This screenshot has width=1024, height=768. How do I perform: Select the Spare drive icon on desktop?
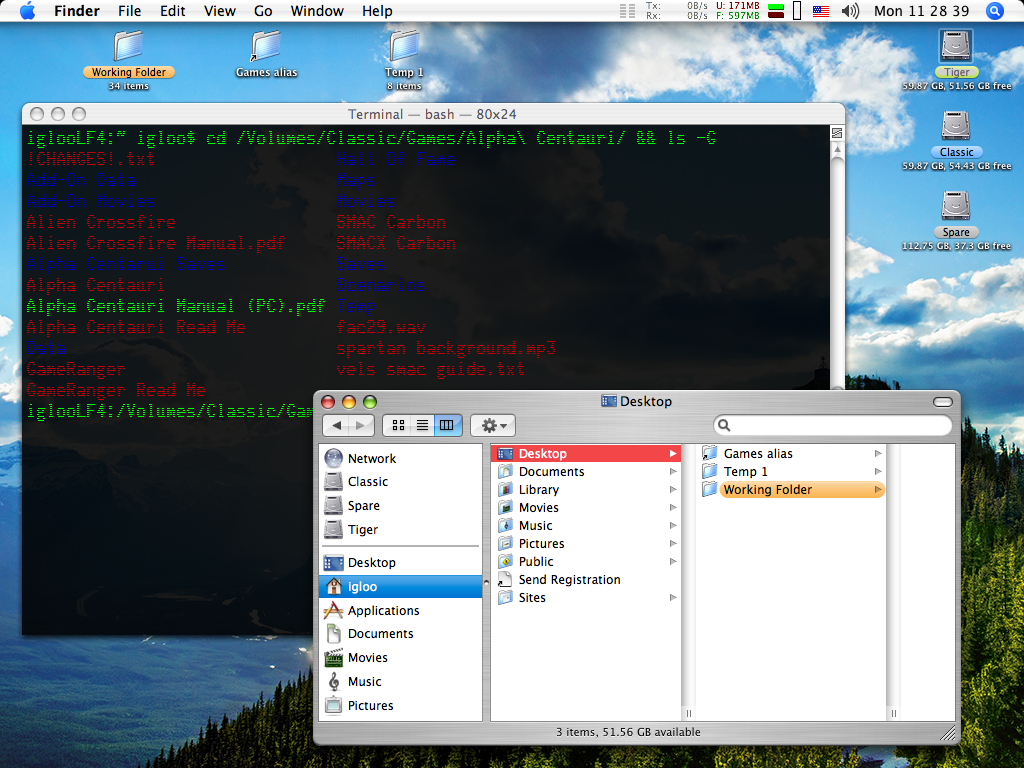tap(956, 206)
